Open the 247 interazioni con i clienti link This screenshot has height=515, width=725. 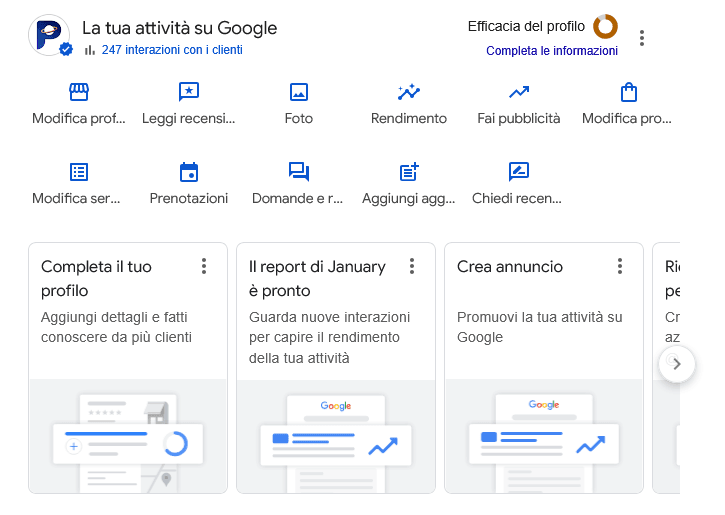coord(172,50)
